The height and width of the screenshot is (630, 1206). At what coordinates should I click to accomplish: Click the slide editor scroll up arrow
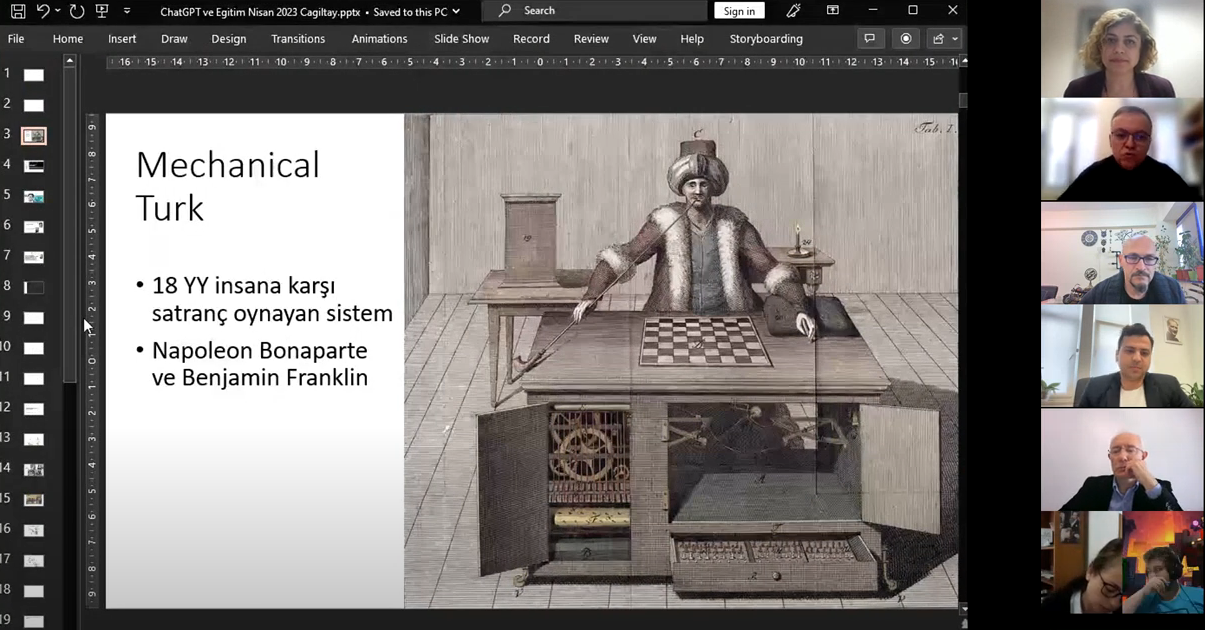pyautogui.click(x=963, y=62)
